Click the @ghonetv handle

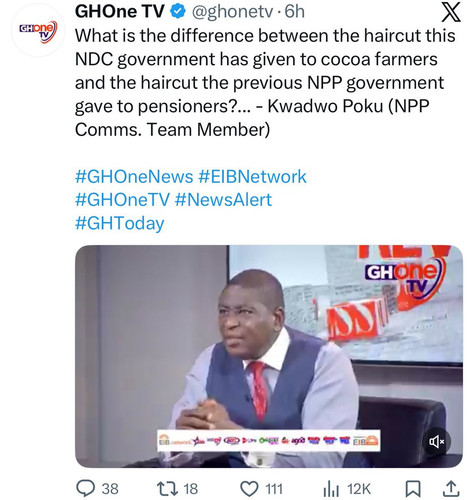point(231,12)
